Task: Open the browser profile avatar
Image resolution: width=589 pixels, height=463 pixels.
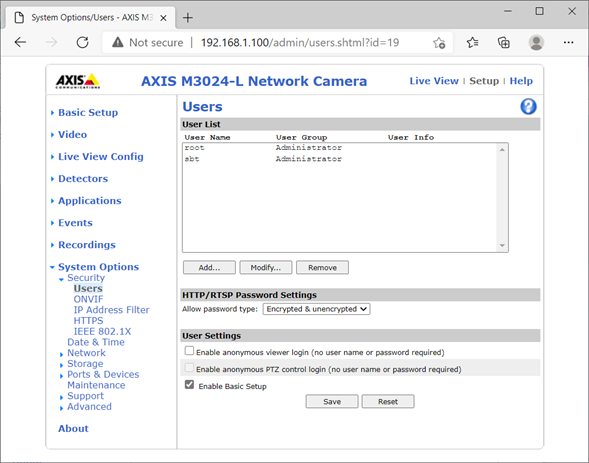Action: click(536, 42)
